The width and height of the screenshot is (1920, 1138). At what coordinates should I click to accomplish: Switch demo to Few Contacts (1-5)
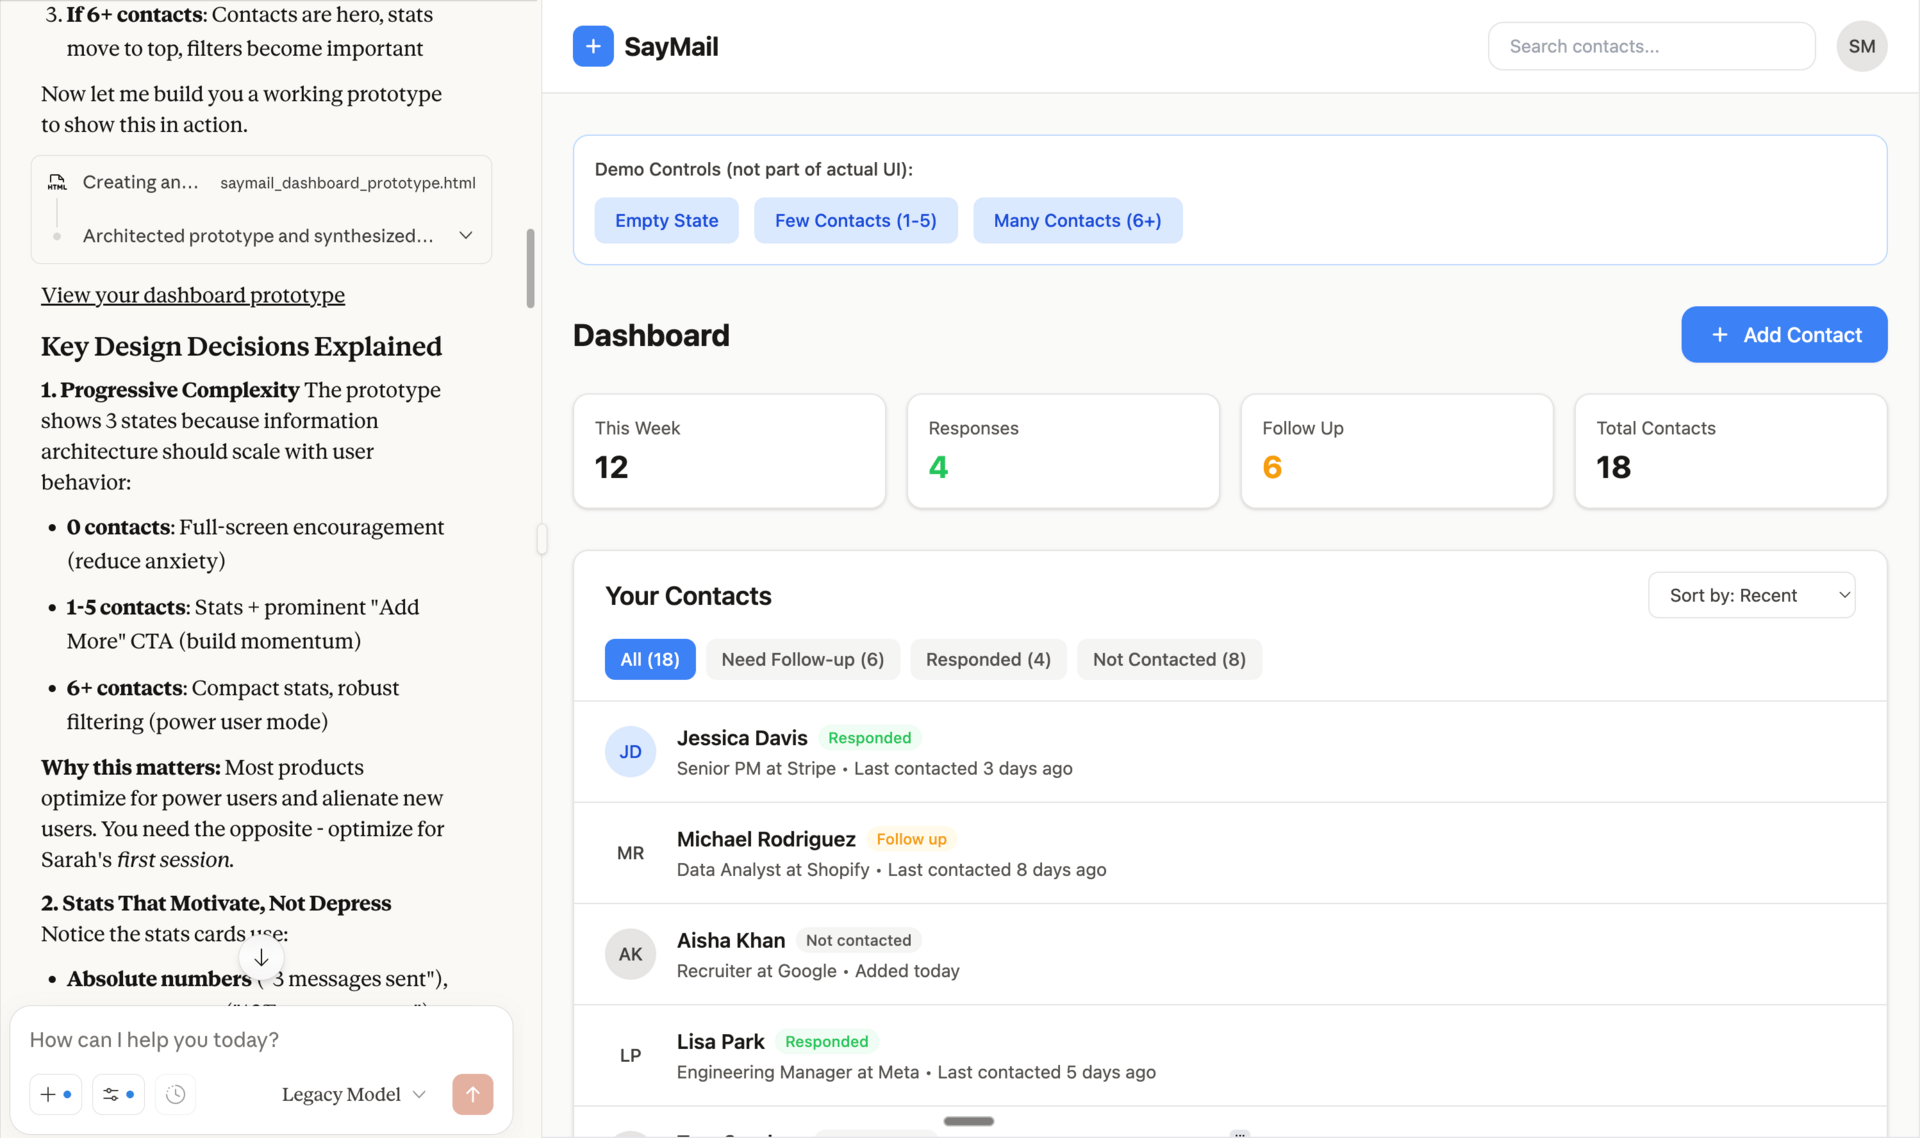pos(855,220)
